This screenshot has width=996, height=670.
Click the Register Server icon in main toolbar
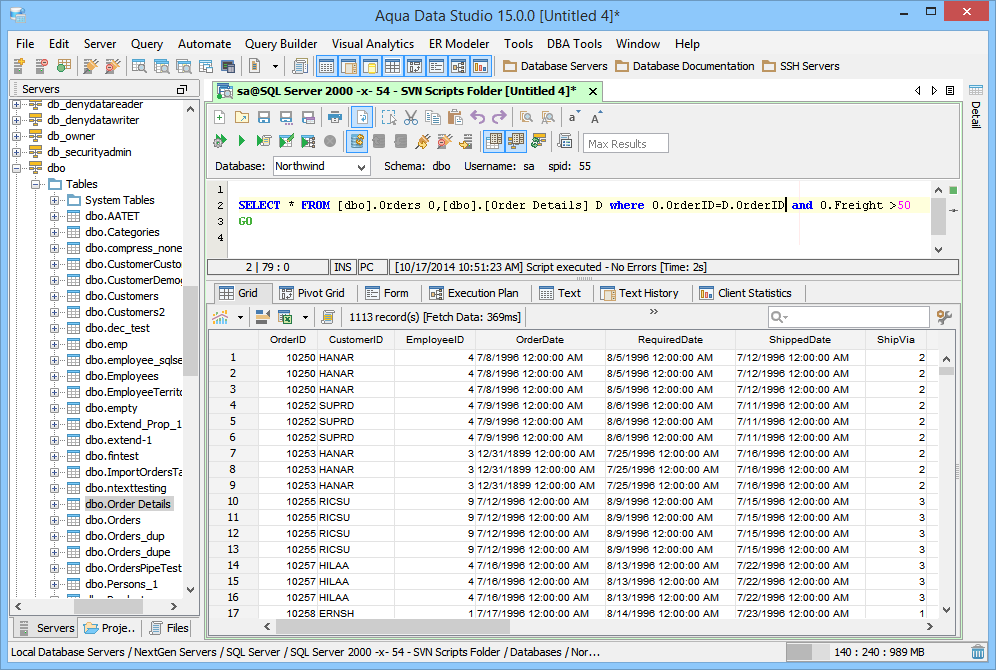(x=19, y=66)
